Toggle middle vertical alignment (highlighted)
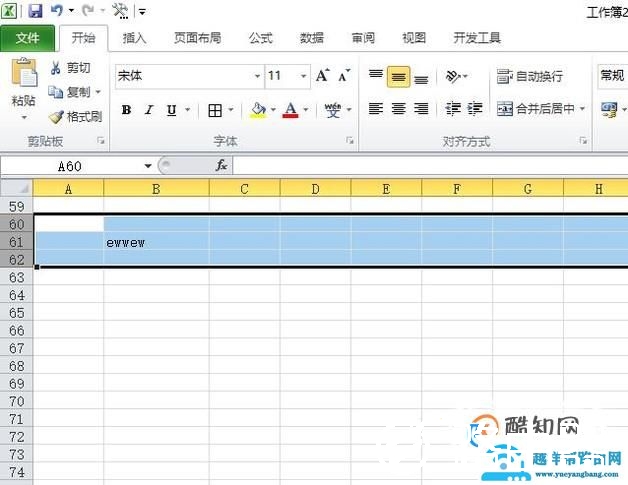Viewport: 628px width, 485px height. [399, 76]
